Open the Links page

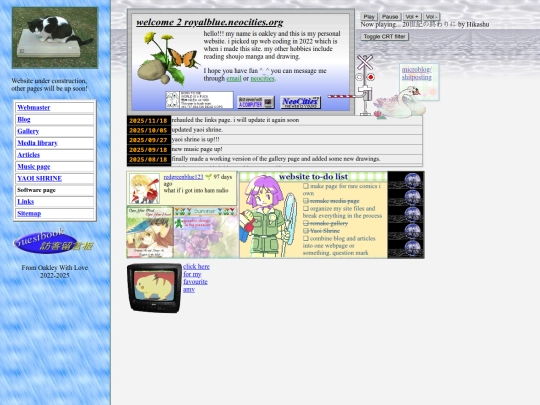click(25, 201)
